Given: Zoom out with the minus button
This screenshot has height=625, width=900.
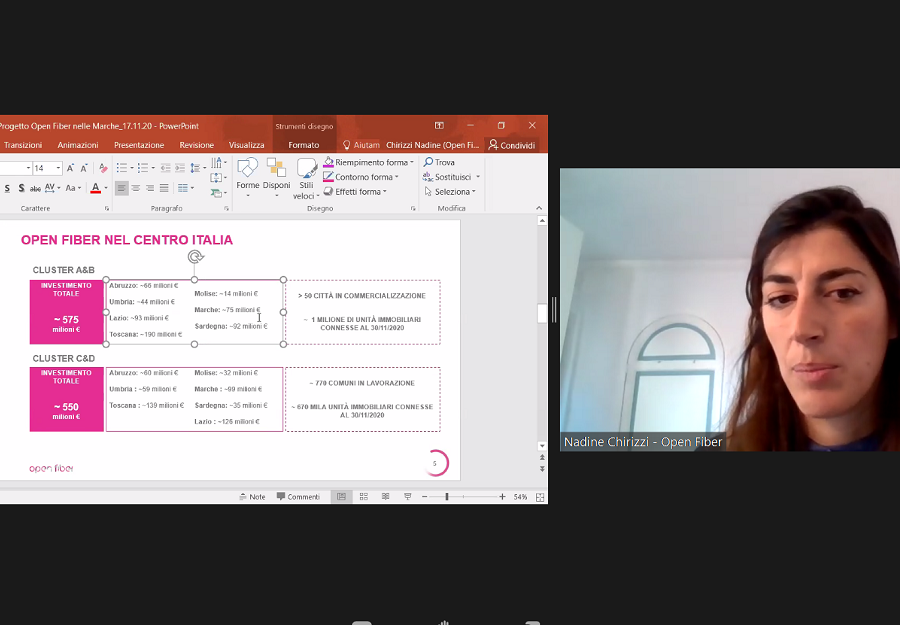Looking at the screenshot, I should [424, 497].
